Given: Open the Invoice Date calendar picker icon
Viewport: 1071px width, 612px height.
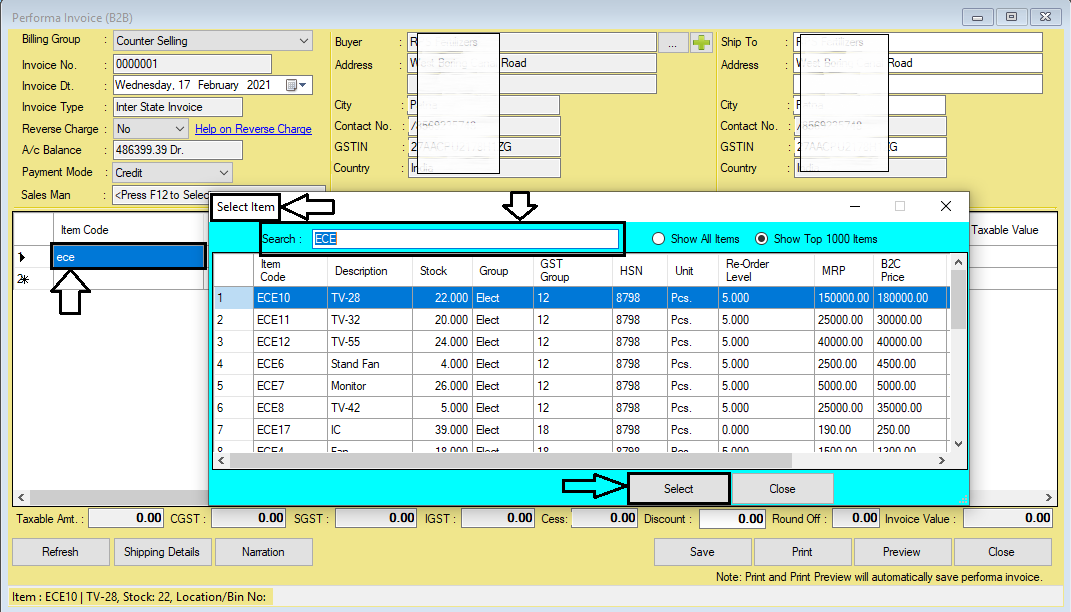Looking at the screenshot, I should (290, 85).
